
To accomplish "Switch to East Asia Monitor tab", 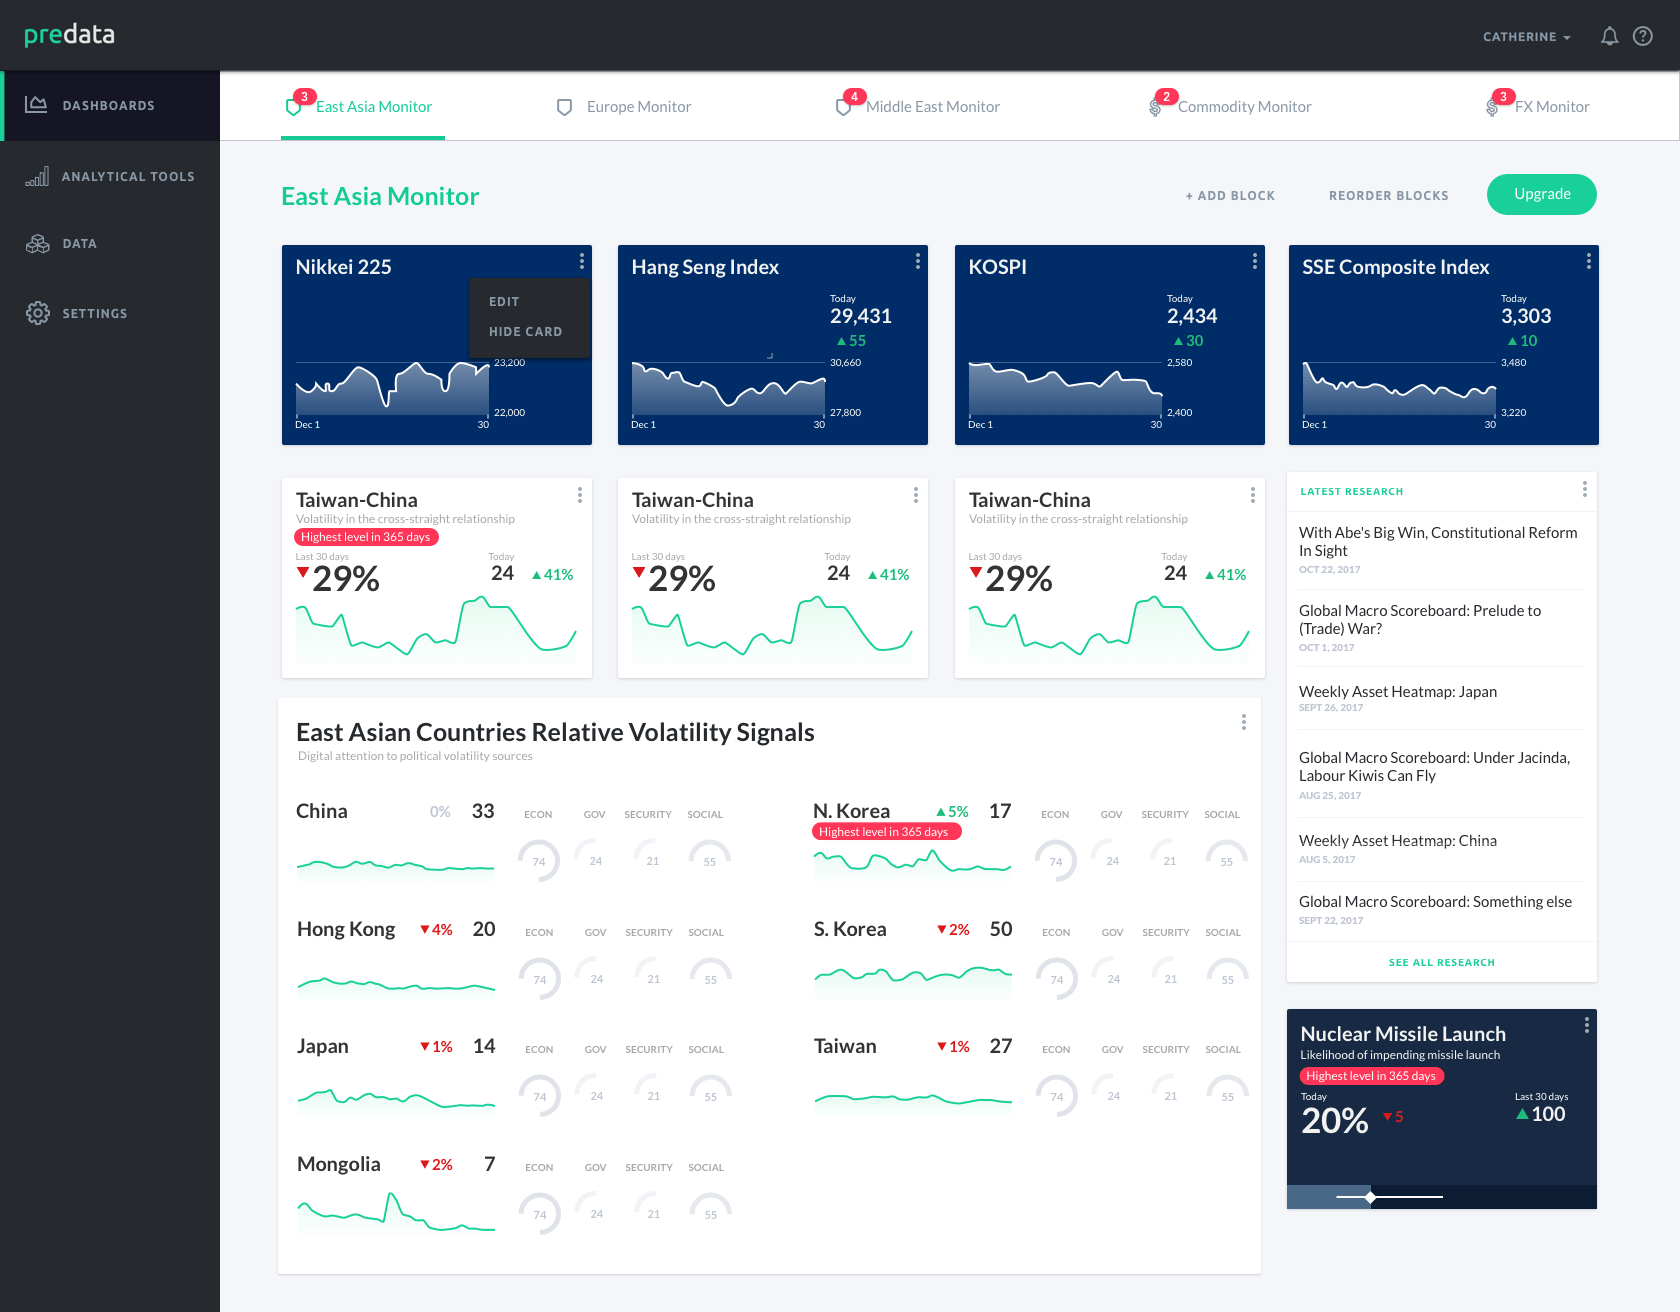I will click(x=362, y=106).
